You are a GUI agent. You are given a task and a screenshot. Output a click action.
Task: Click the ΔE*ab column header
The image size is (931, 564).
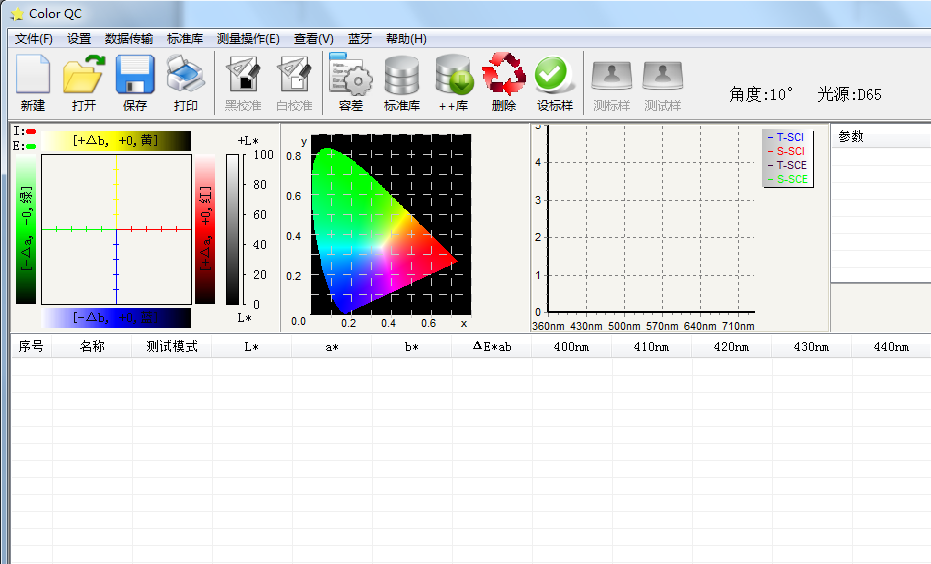click(x=492, y=347)
